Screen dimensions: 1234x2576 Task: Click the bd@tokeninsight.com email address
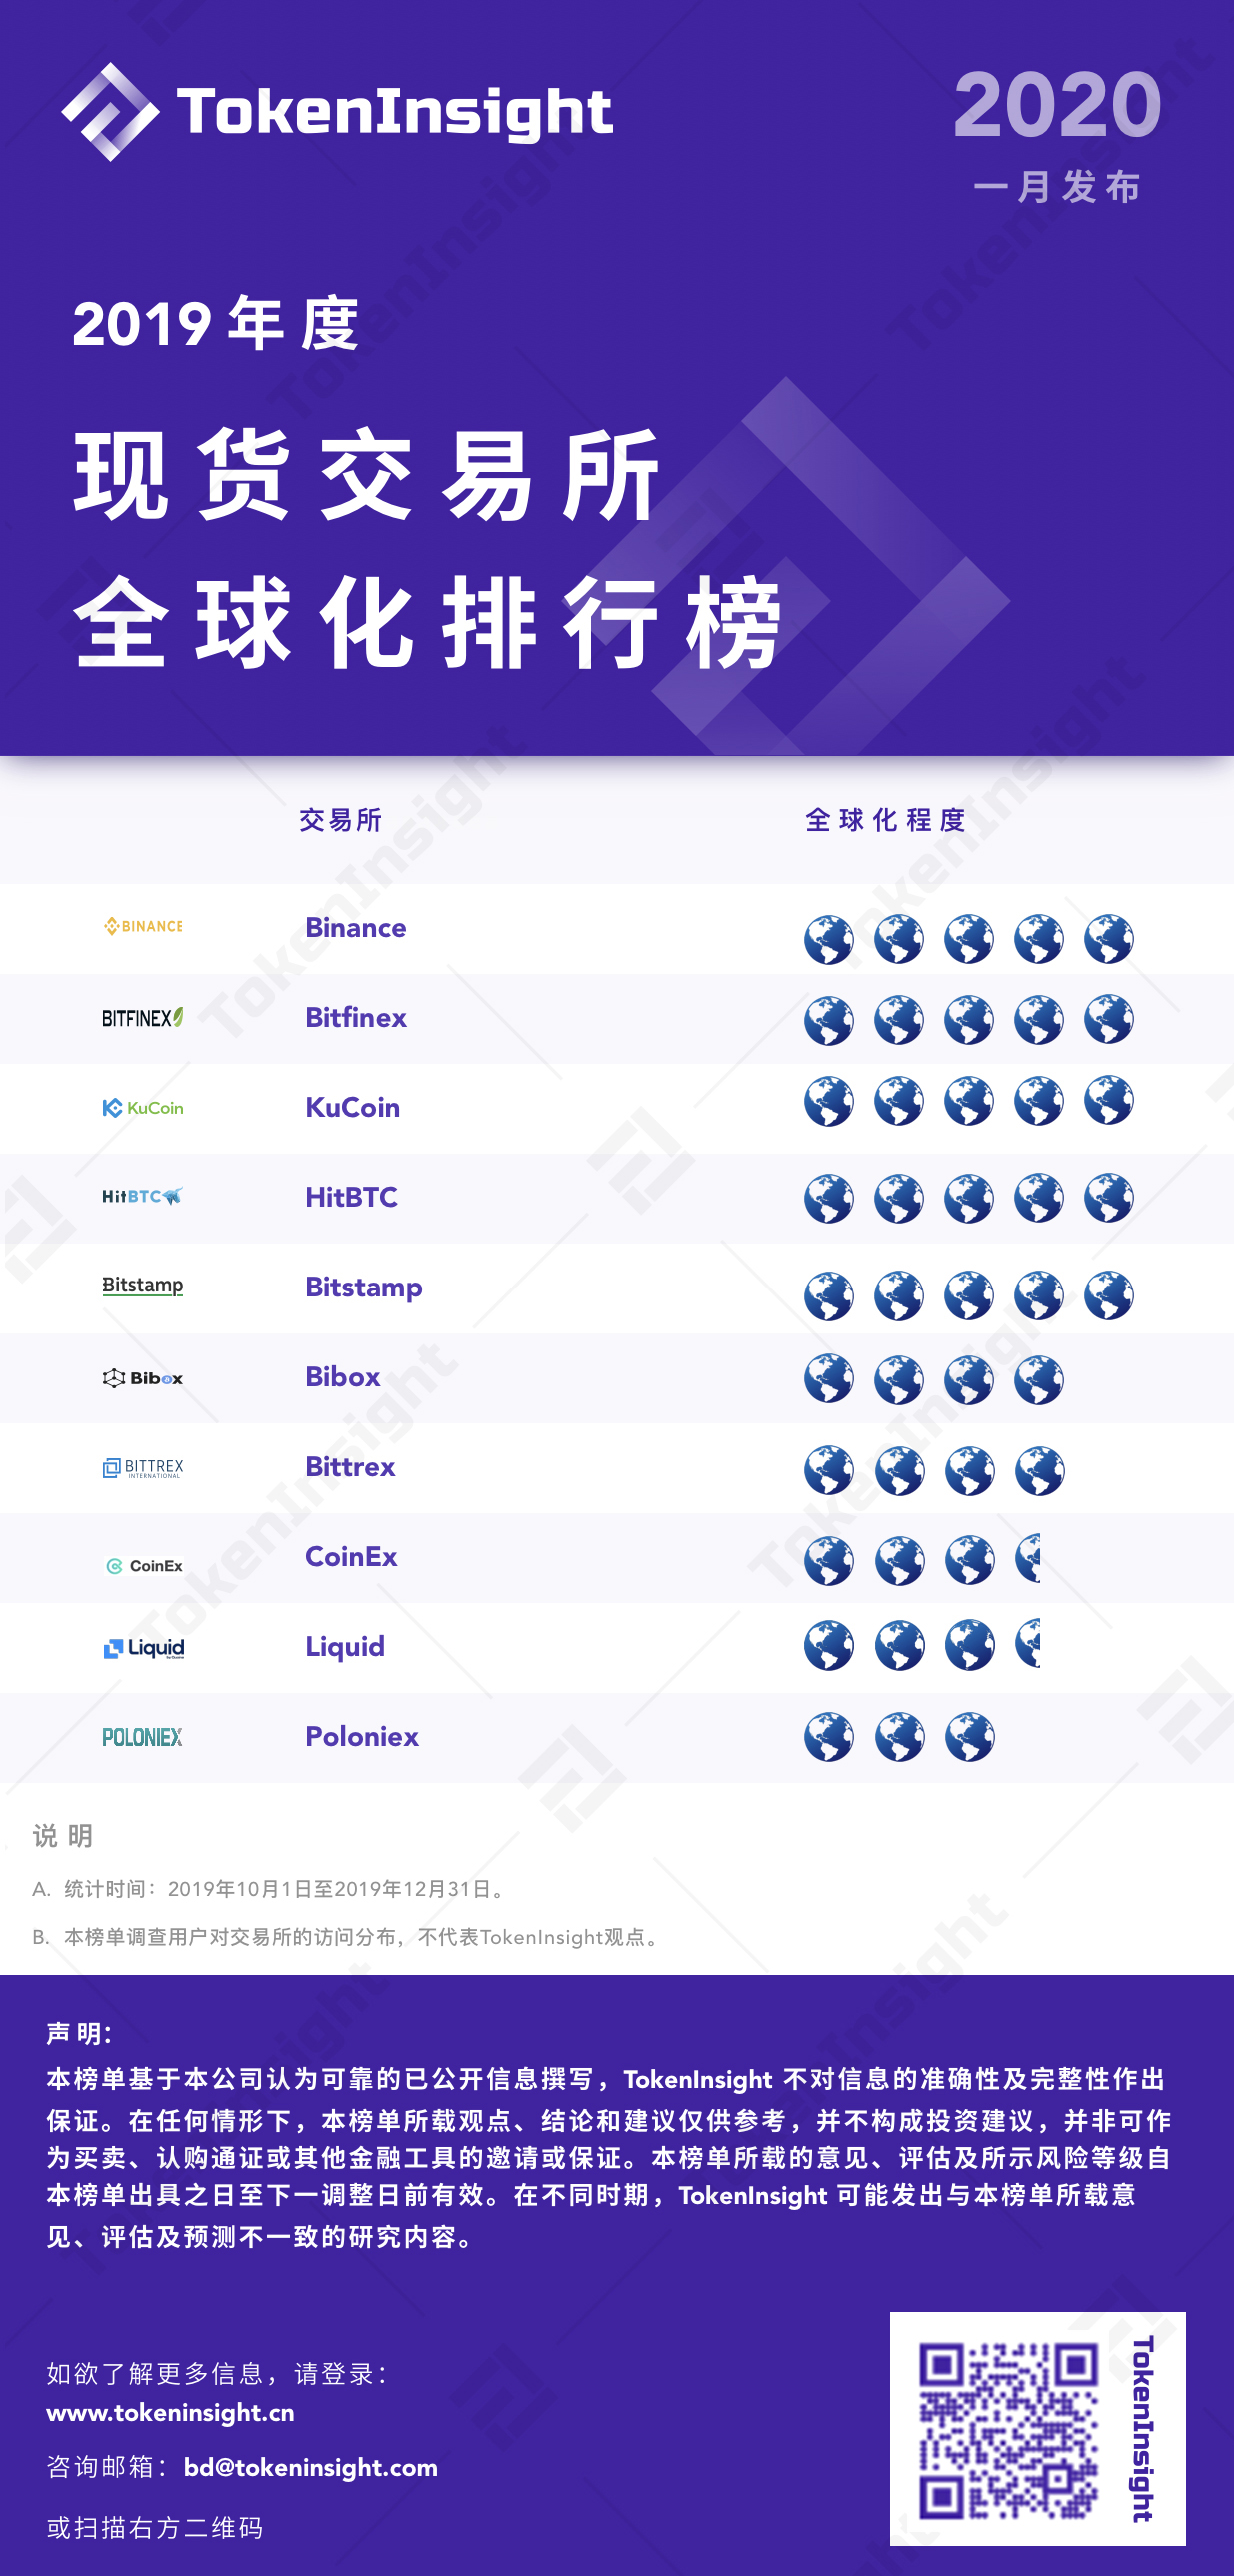[x=311, y=2467]
